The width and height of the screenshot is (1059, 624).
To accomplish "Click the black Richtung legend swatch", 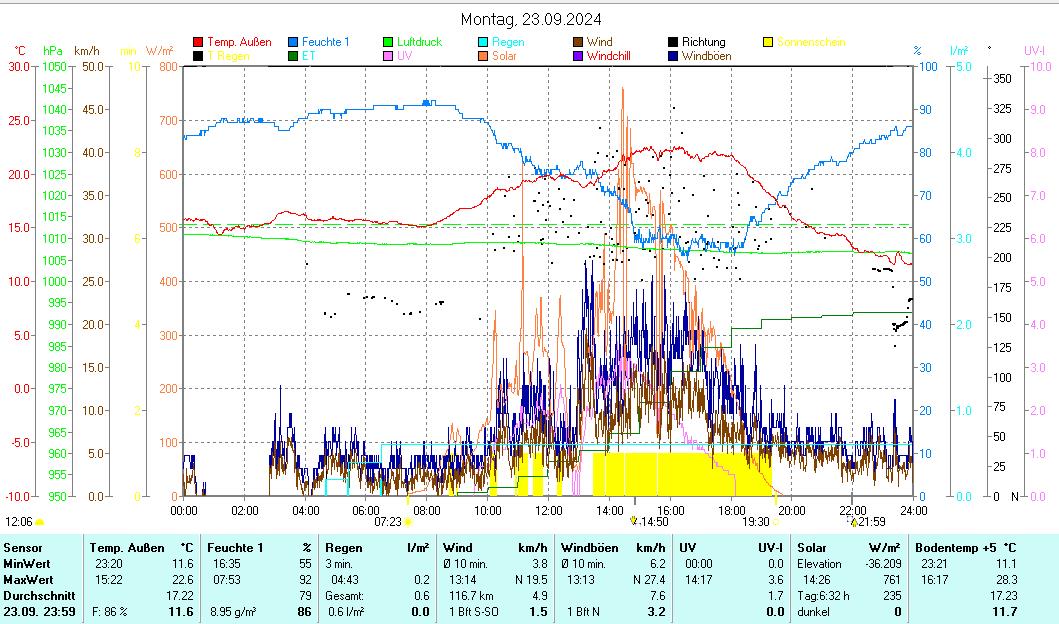I will tap(673, 42).
